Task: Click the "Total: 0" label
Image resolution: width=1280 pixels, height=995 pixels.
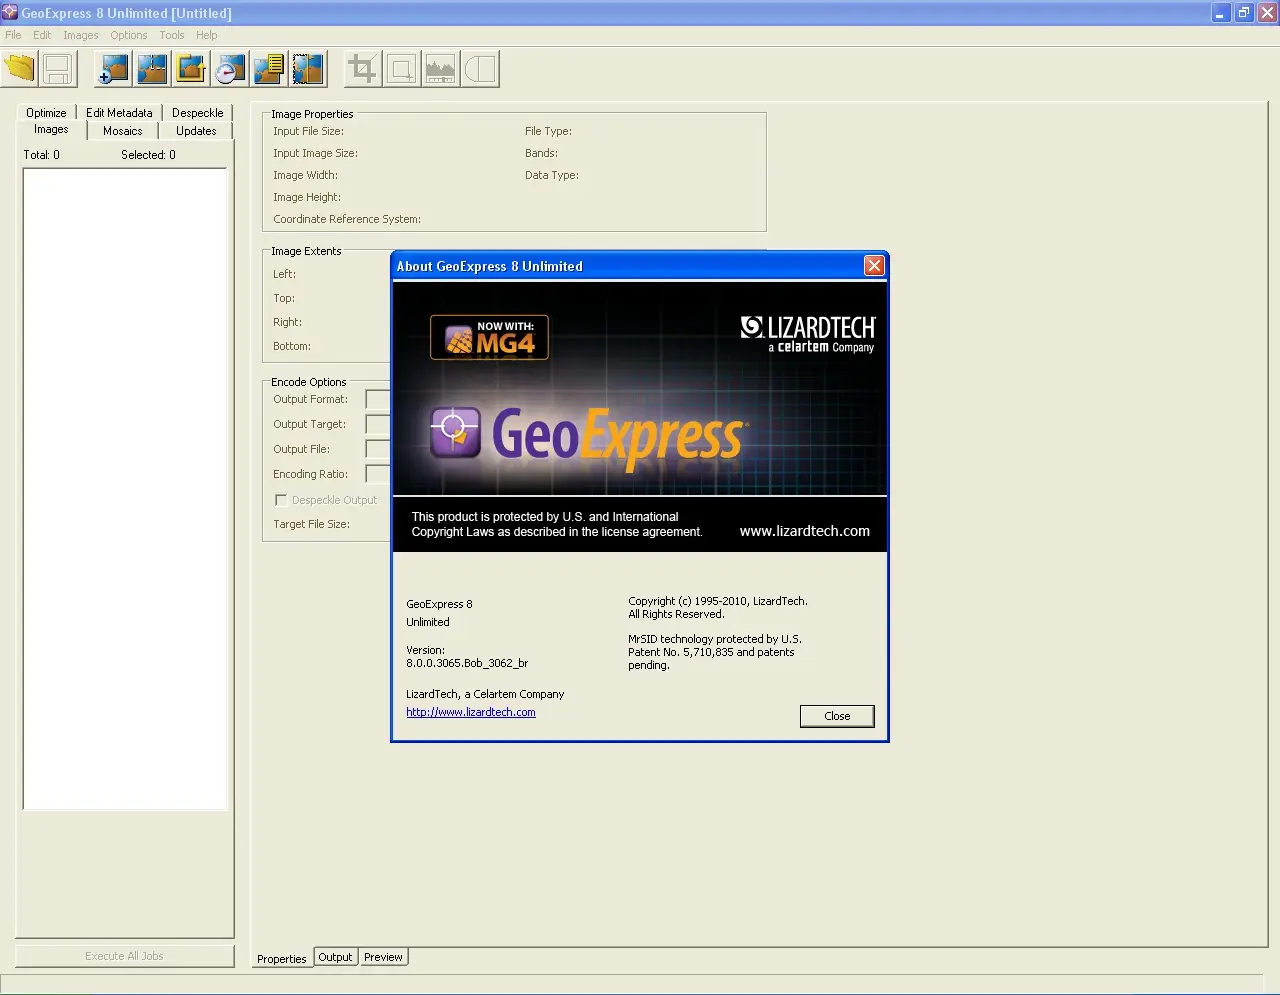Action: tap(42, 155)
